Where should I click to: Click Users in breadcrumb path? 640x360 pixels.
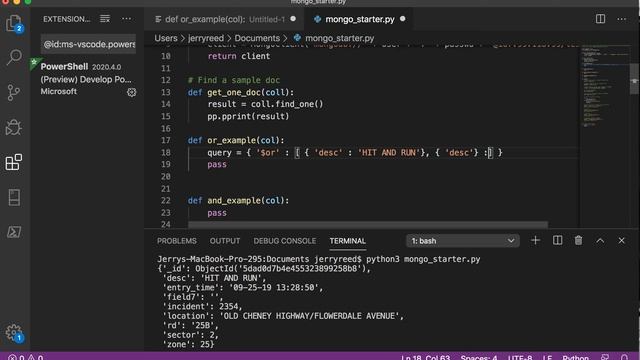166,38
